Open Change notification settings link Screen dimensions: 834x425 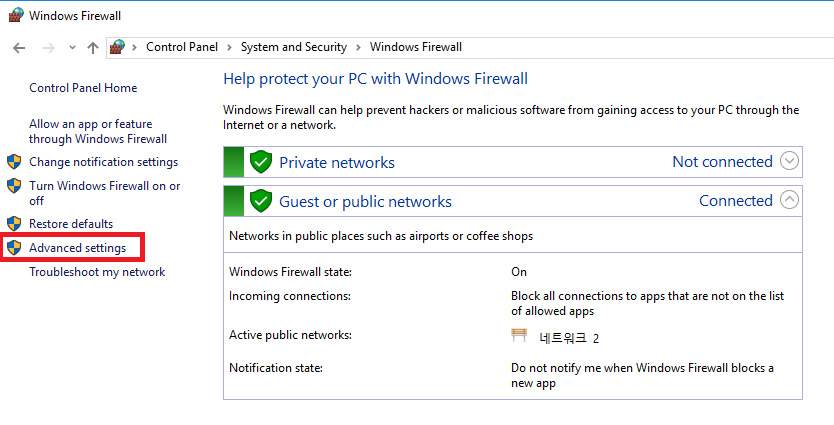pos(103,162)
